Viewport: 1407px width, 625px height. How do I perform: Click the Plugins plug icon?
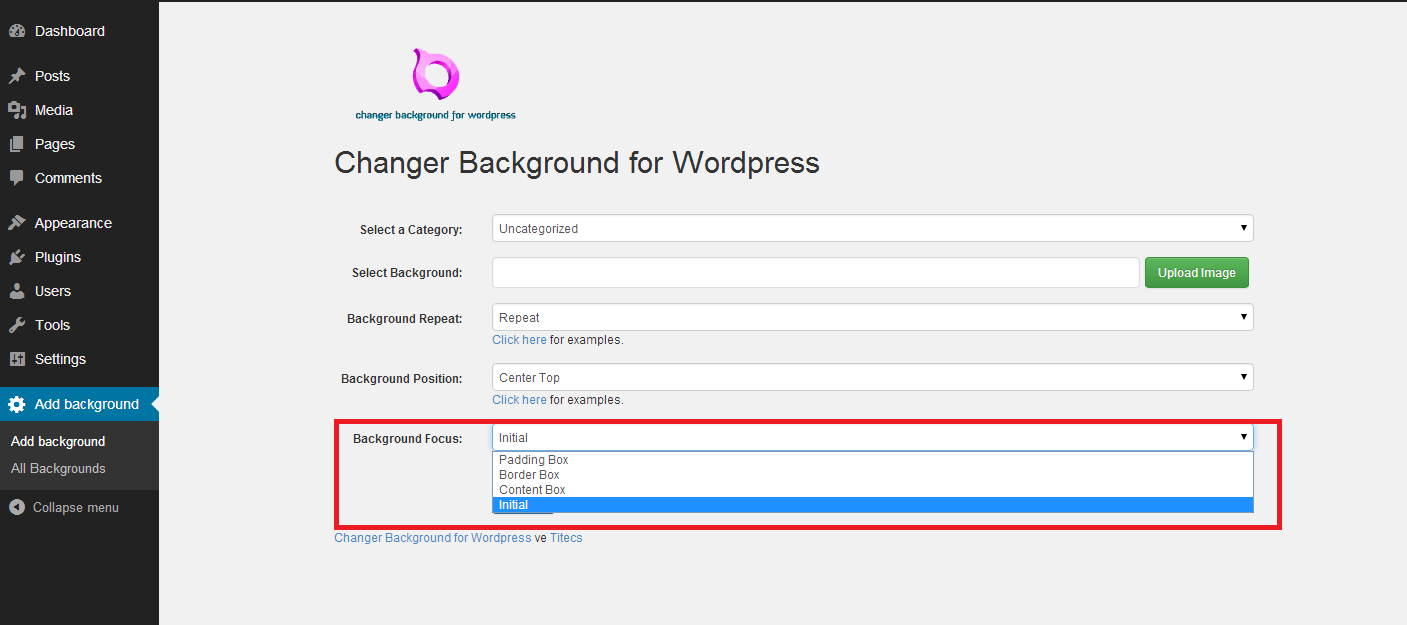16,257
